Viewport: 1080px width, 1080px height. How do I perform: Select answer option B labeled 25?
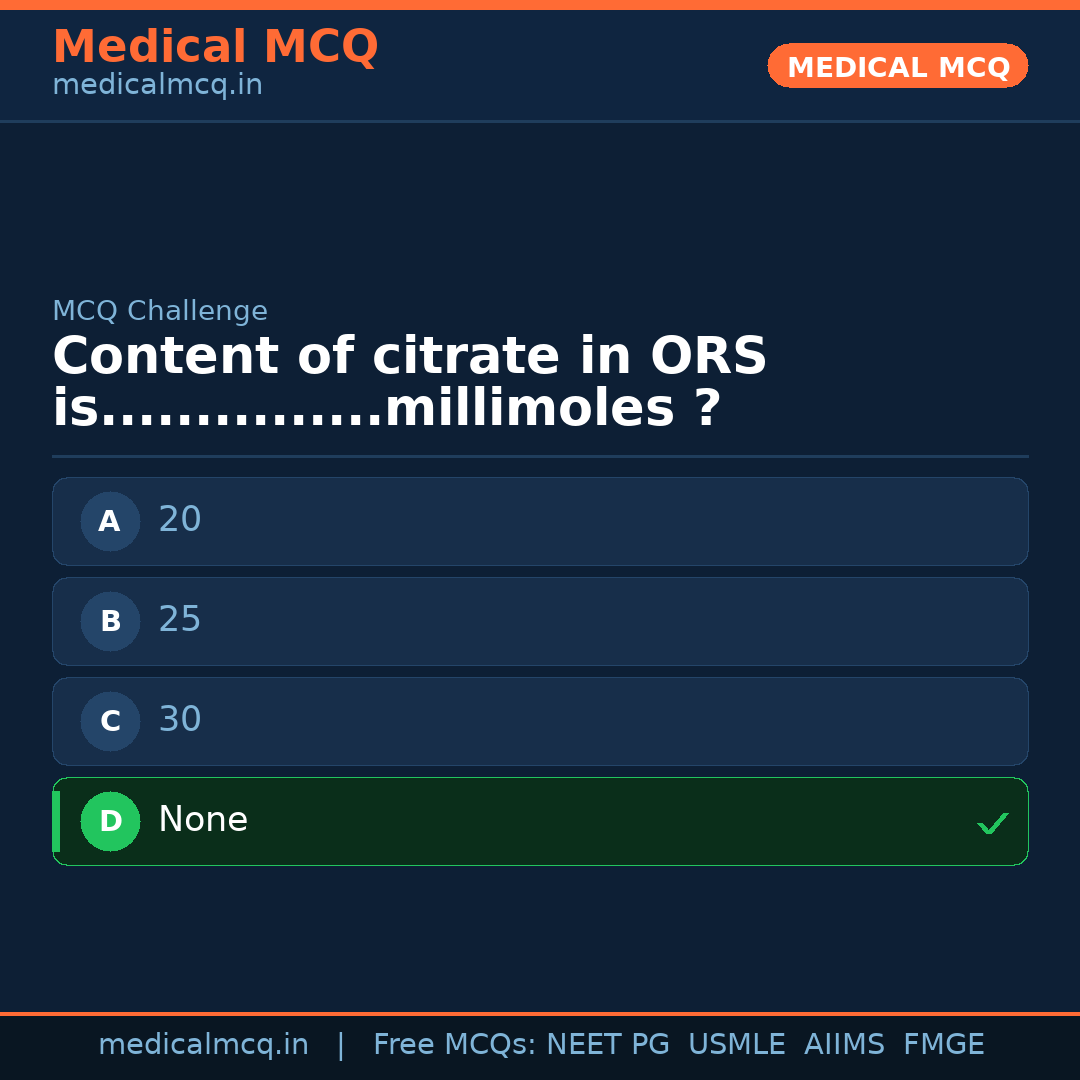click(x=540, y=621)
